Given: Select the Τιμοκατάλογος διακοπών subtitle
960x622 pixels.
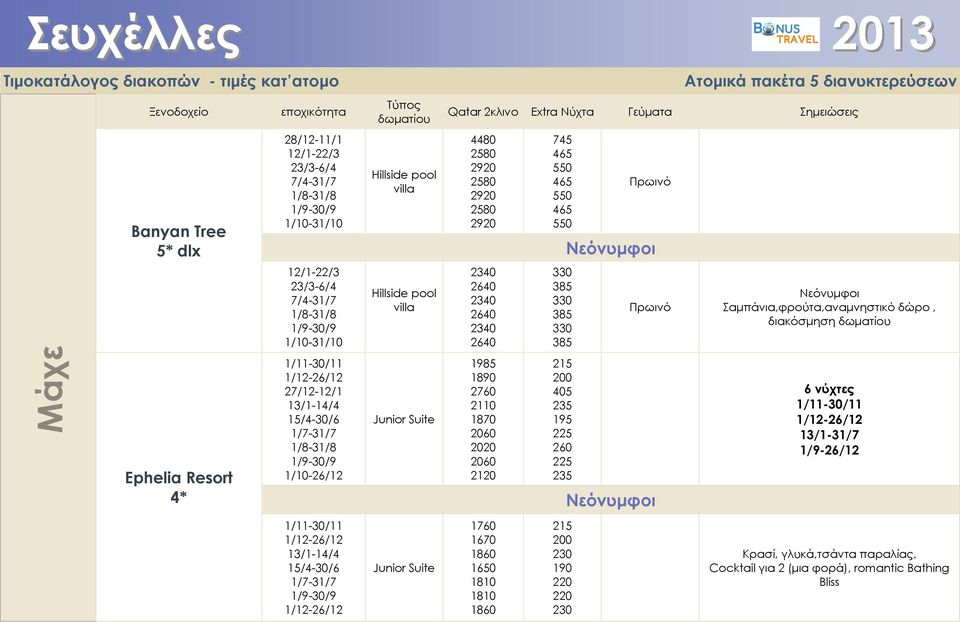Looking at the screenshot, I should coord(171,81).
